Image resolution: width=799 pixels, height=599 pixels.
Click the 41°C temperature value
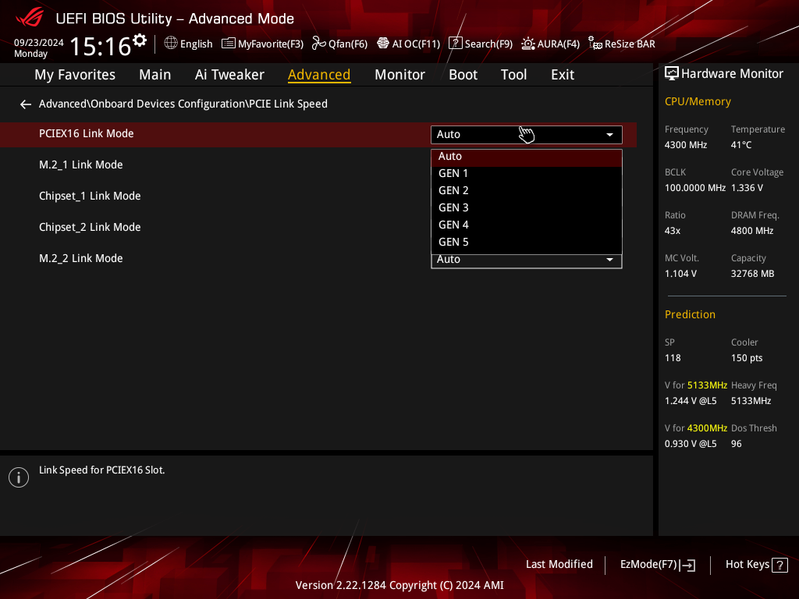coord(741,145)
